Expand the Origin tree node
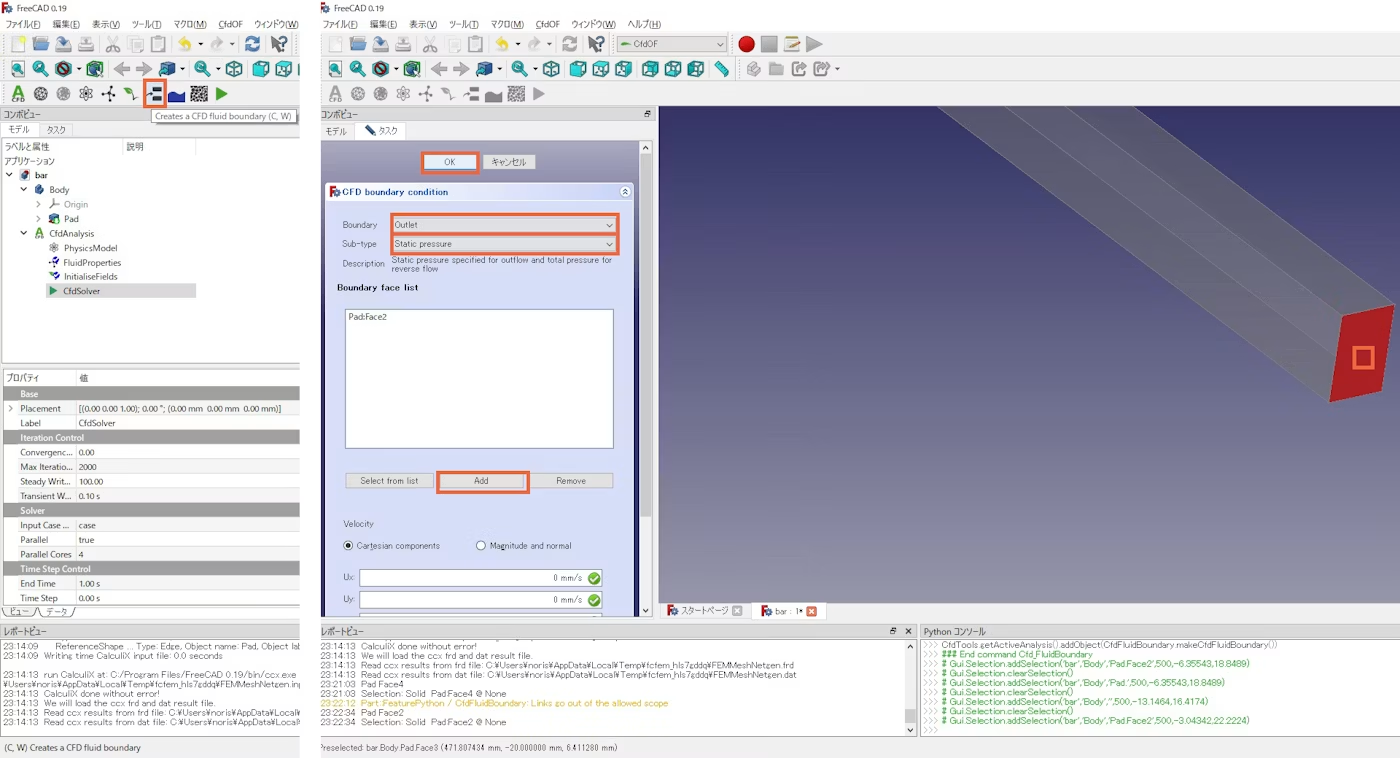 [38, 204]
